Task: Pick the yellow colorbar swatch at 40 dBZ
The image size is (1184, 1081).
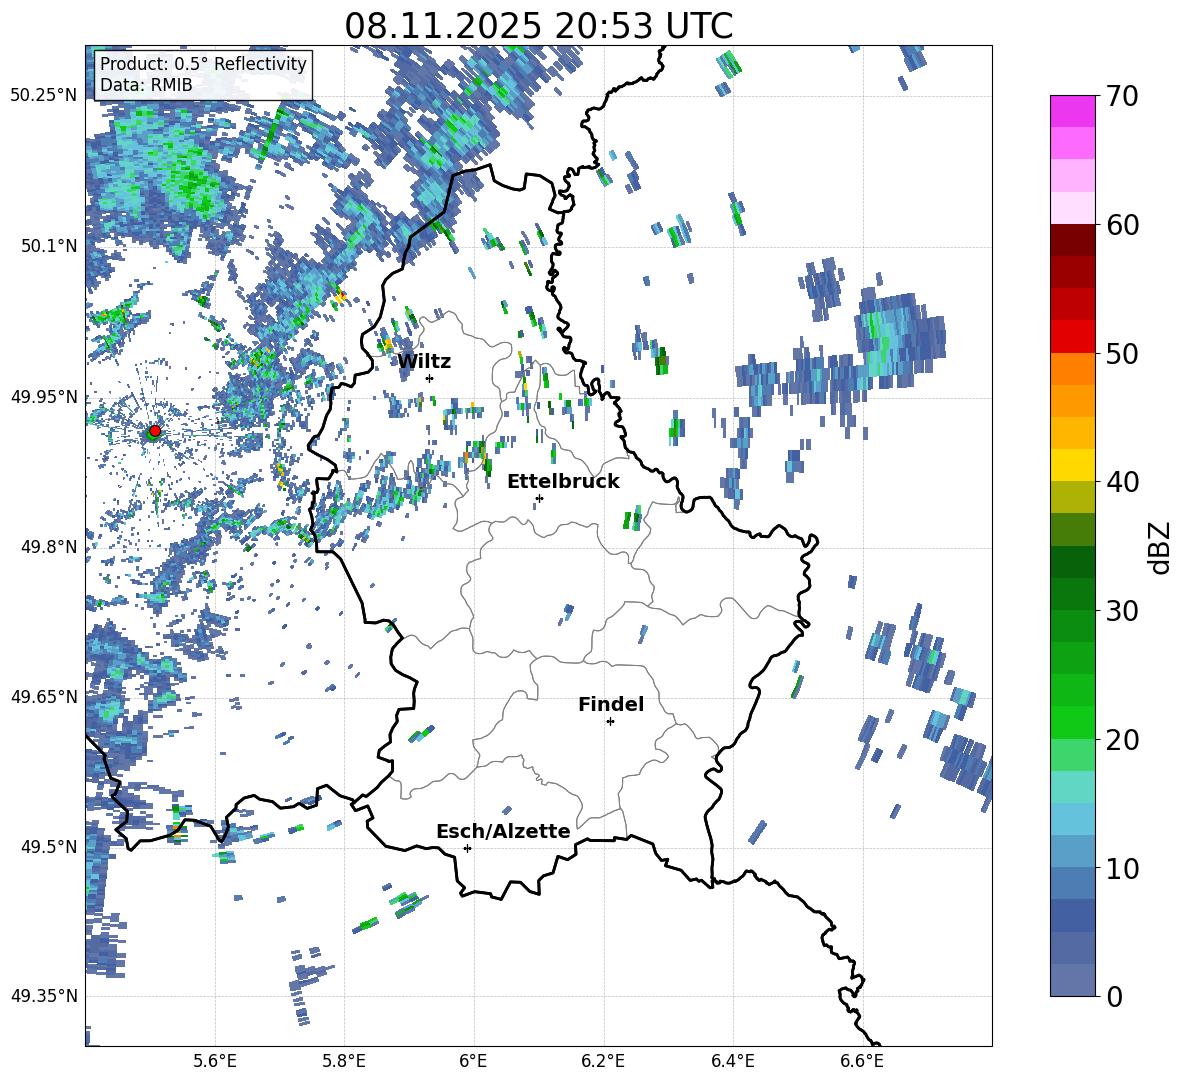Action: [1072, 466]
